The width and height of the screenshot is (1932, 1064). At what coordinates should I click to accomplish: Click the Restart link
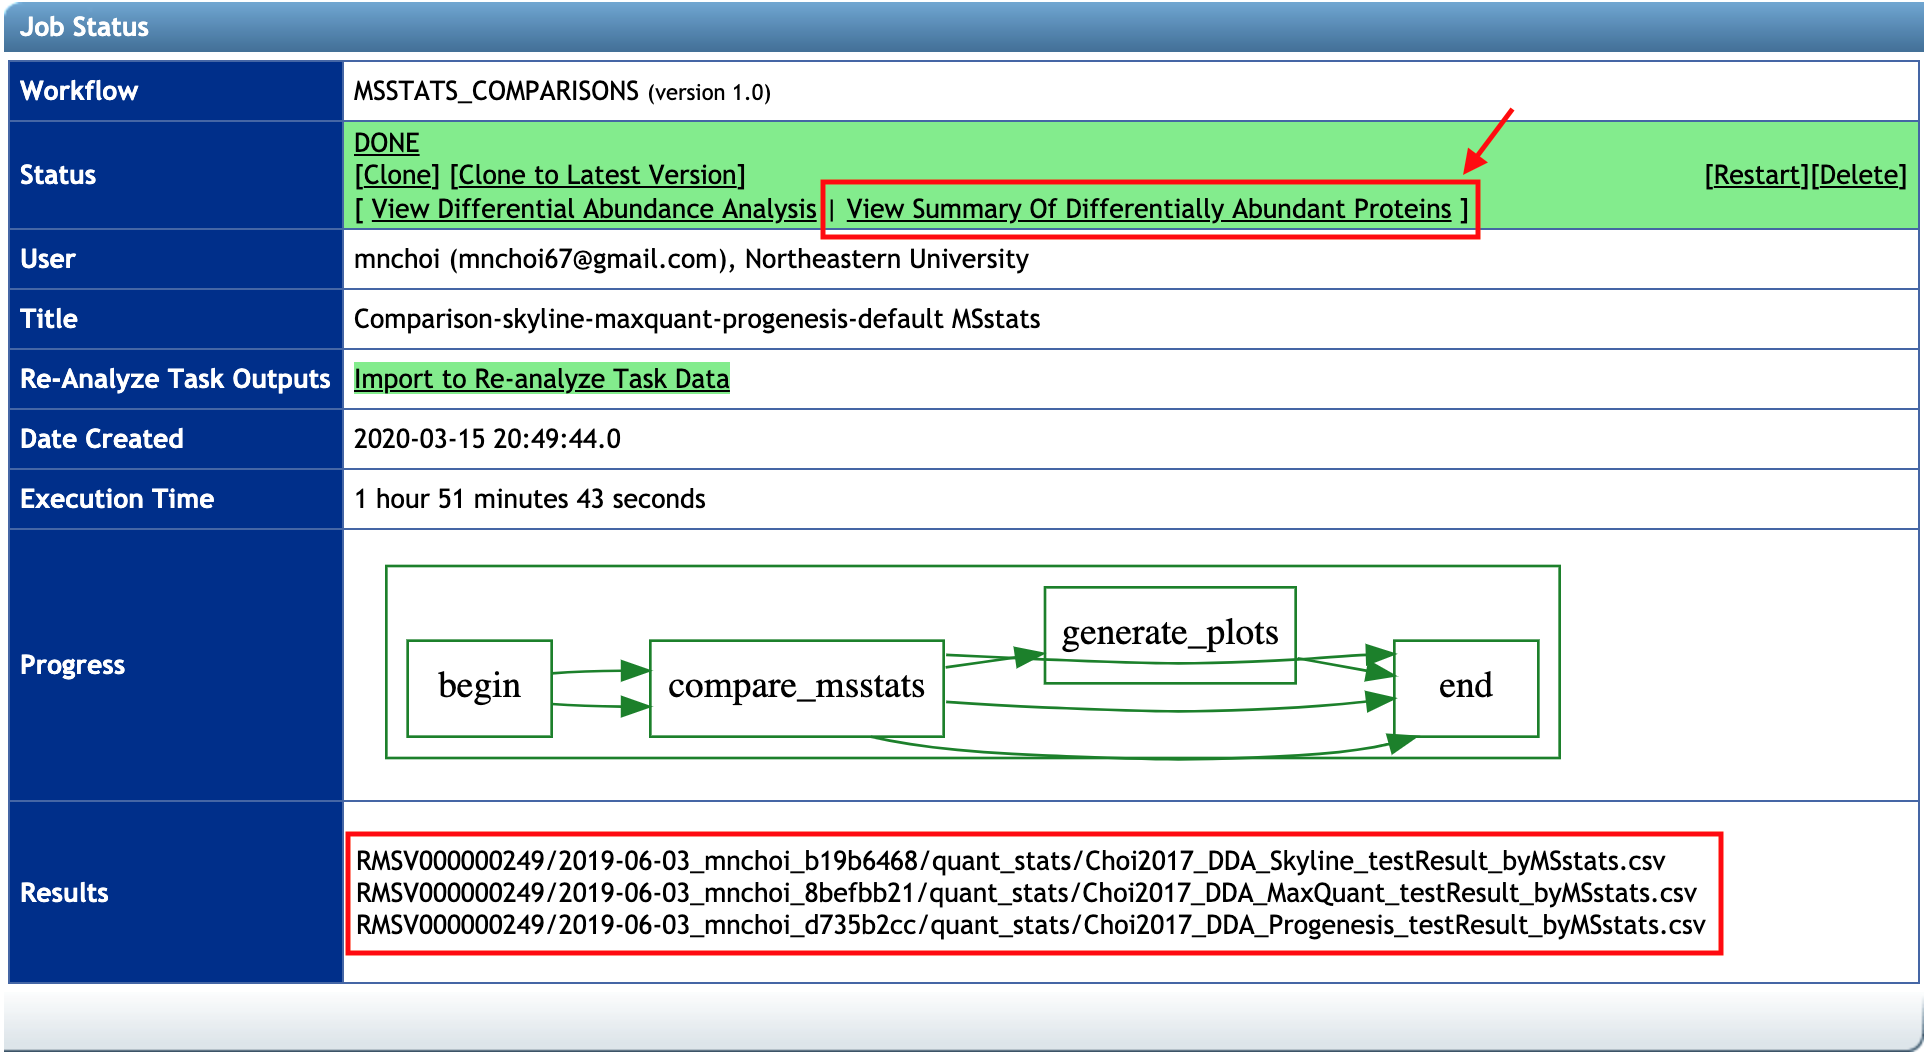[1756, 175]
